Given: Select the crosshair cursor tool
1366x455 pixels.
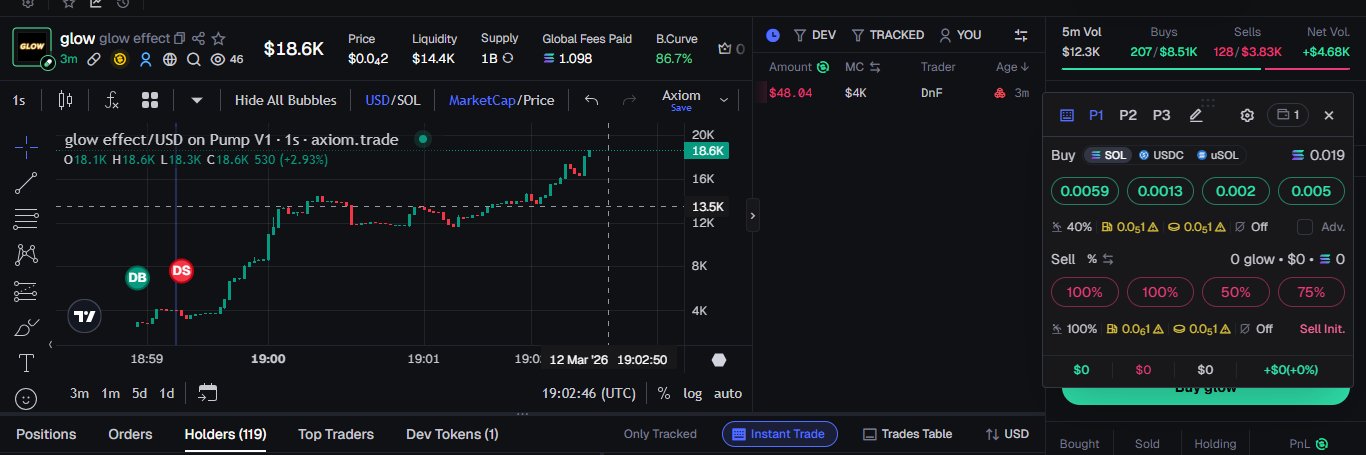Looking at the screenshot, I should coord(27,146).
